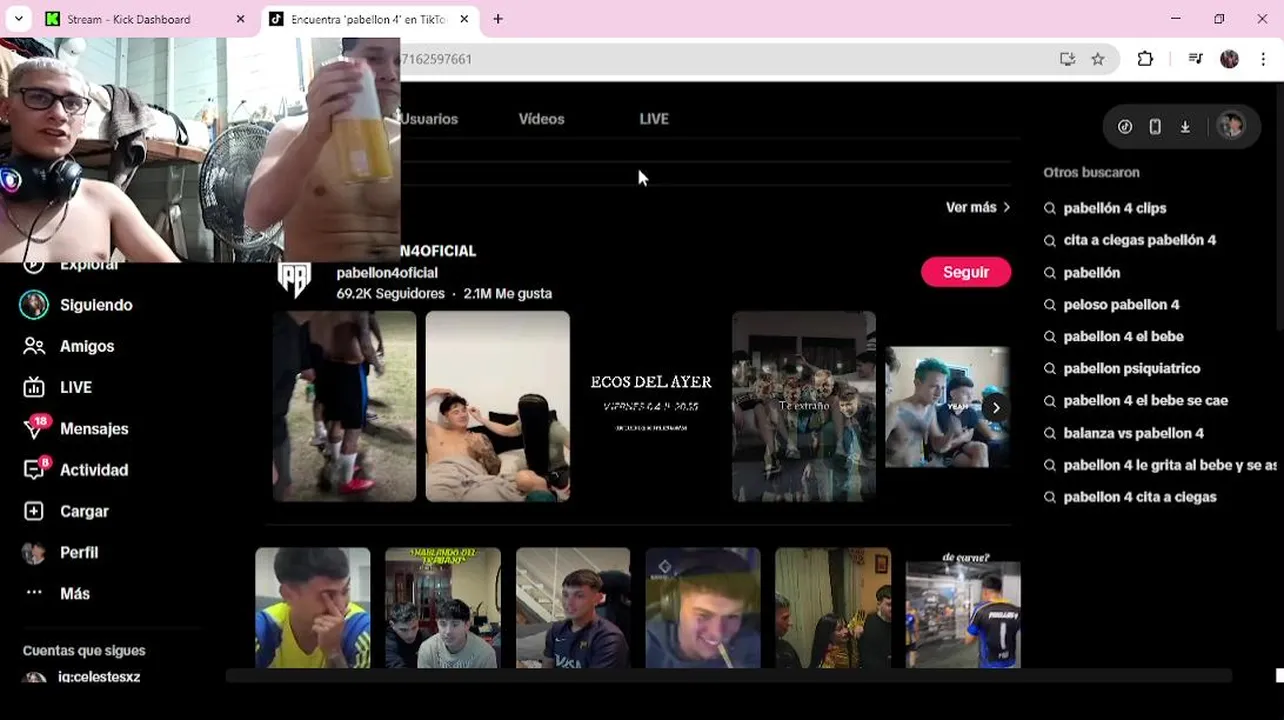Open Chrome three-dot menu
The width and height of the screenshot is (1284, 720).
pos(1264,59)
